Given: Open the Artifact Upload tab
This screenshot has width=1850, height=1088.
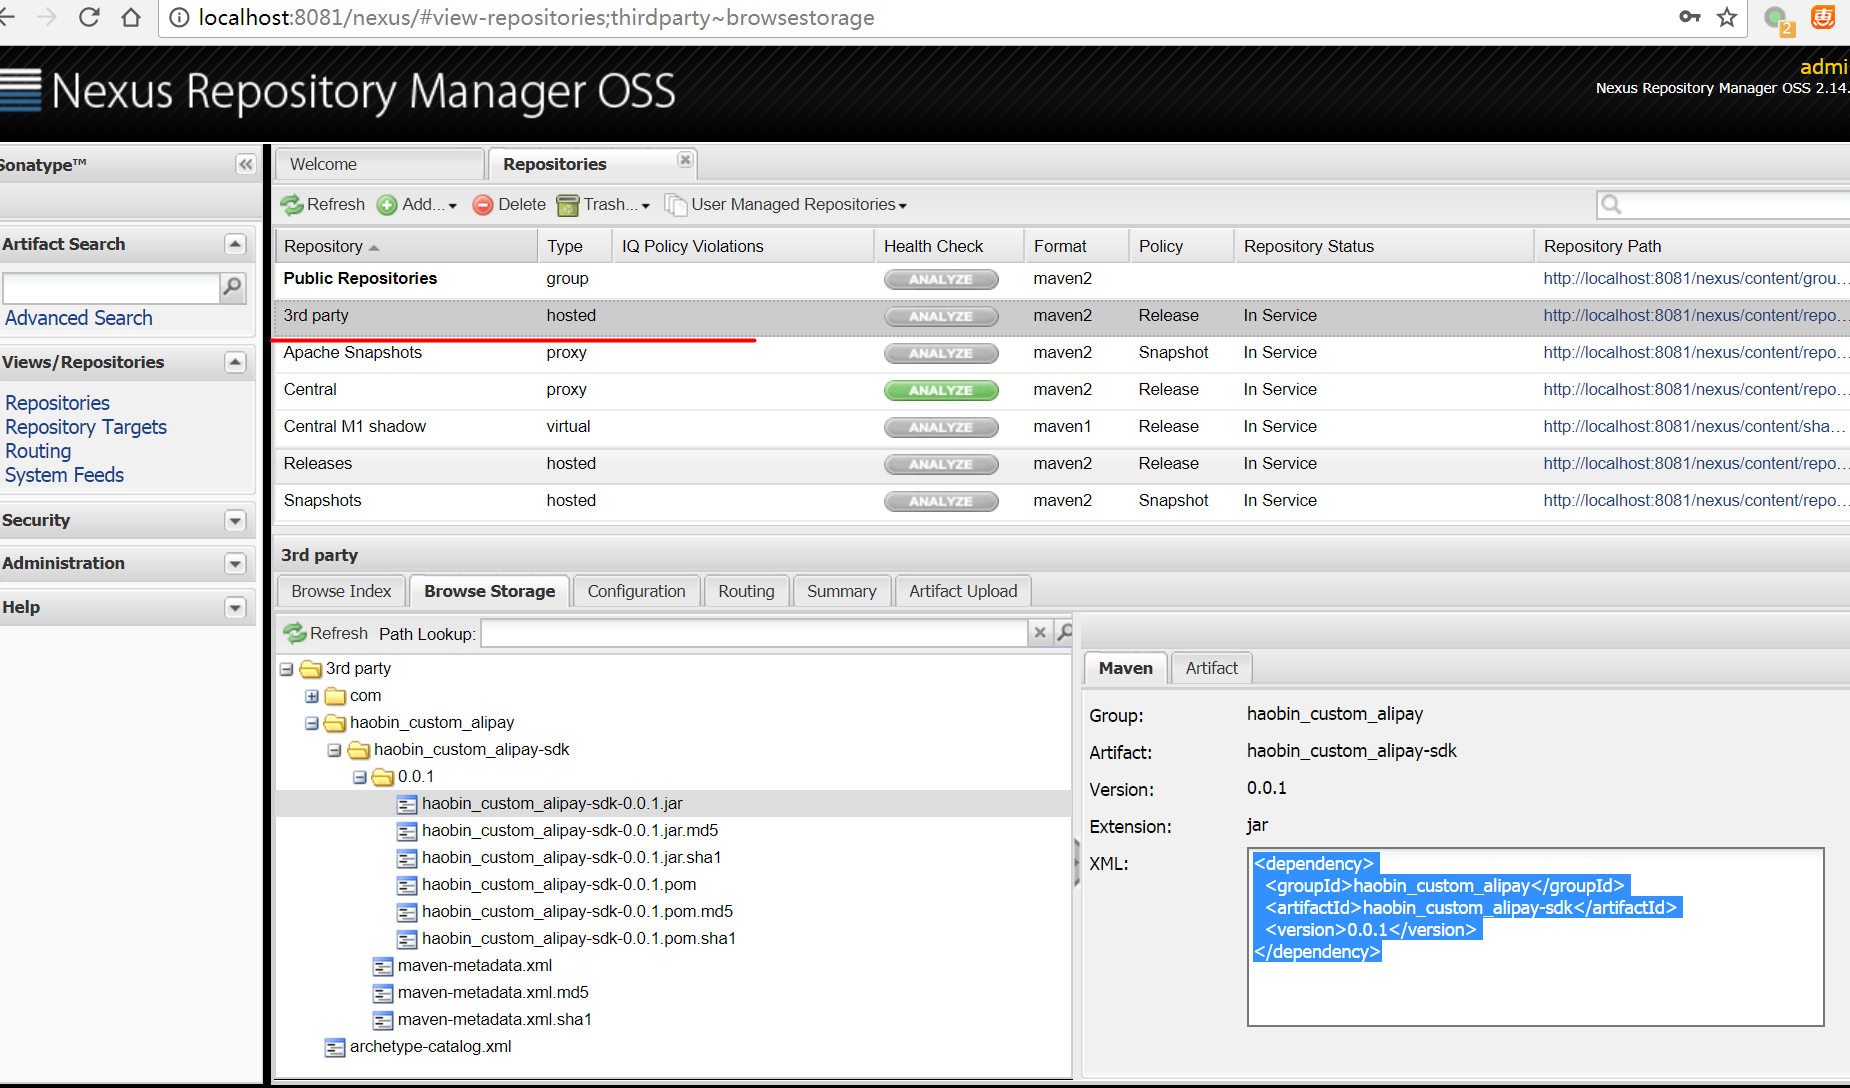Looking at the screenshot, I should click(963, 591).
